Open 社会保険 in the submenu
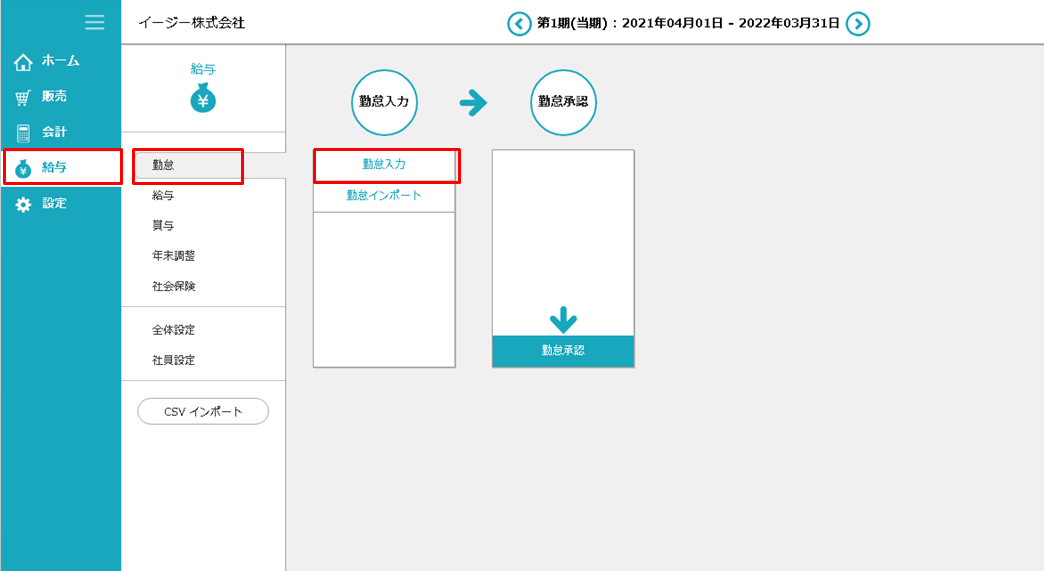Screen dimensions: 1044x571 click(x=174, y=286)
